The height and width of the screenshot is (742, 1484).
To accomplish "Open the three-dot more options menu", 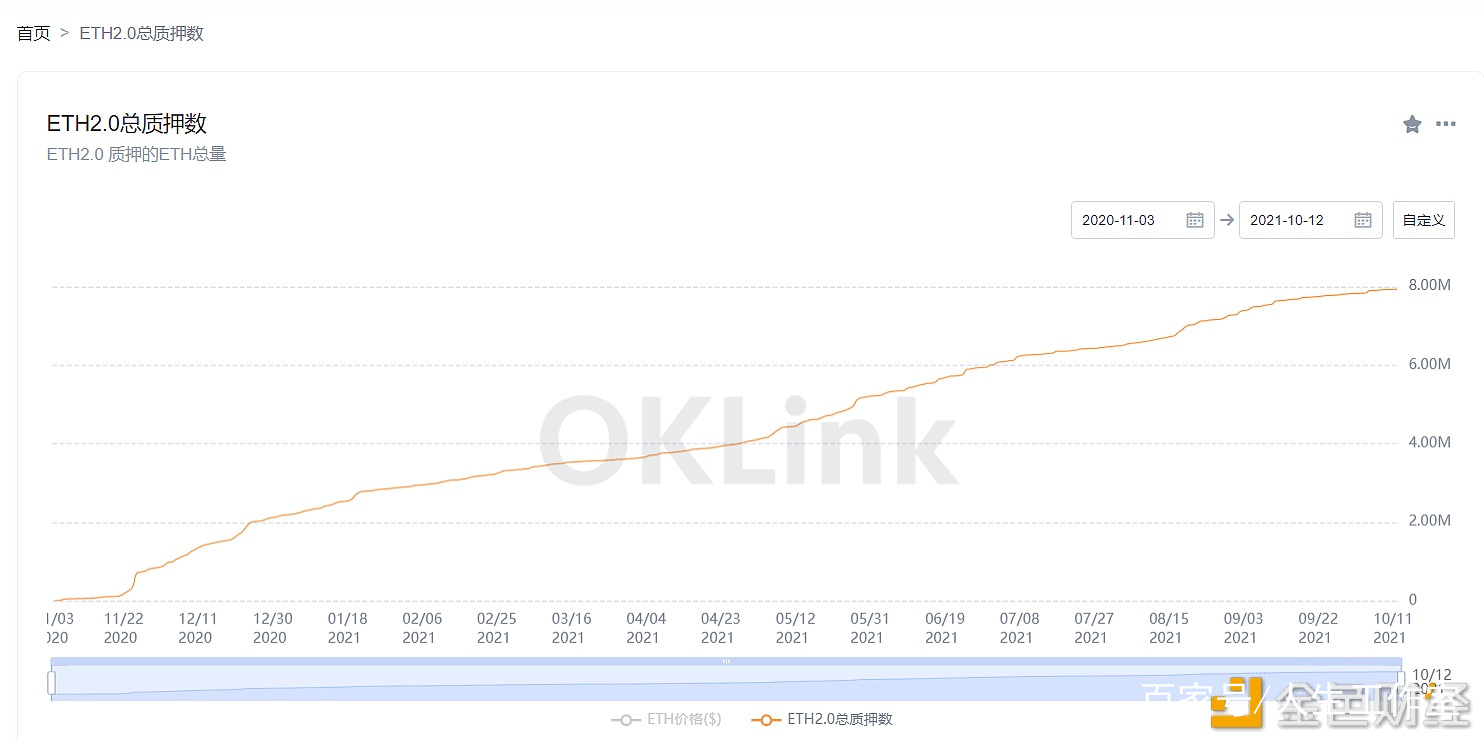I will click(1446, 124).
